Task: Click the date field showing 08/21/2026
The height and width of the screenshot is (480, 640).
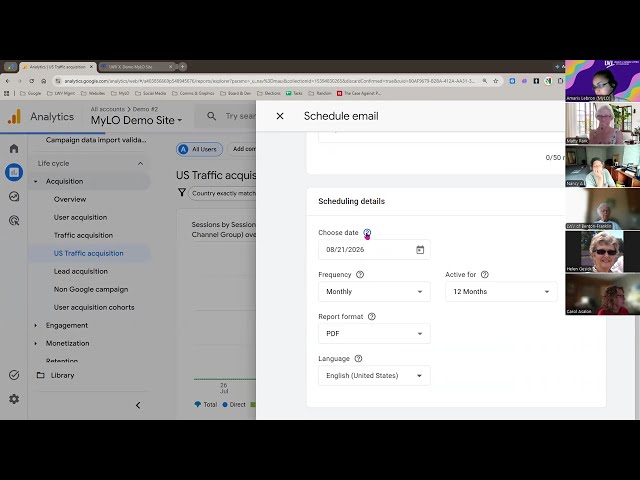Action: [374, 249]
